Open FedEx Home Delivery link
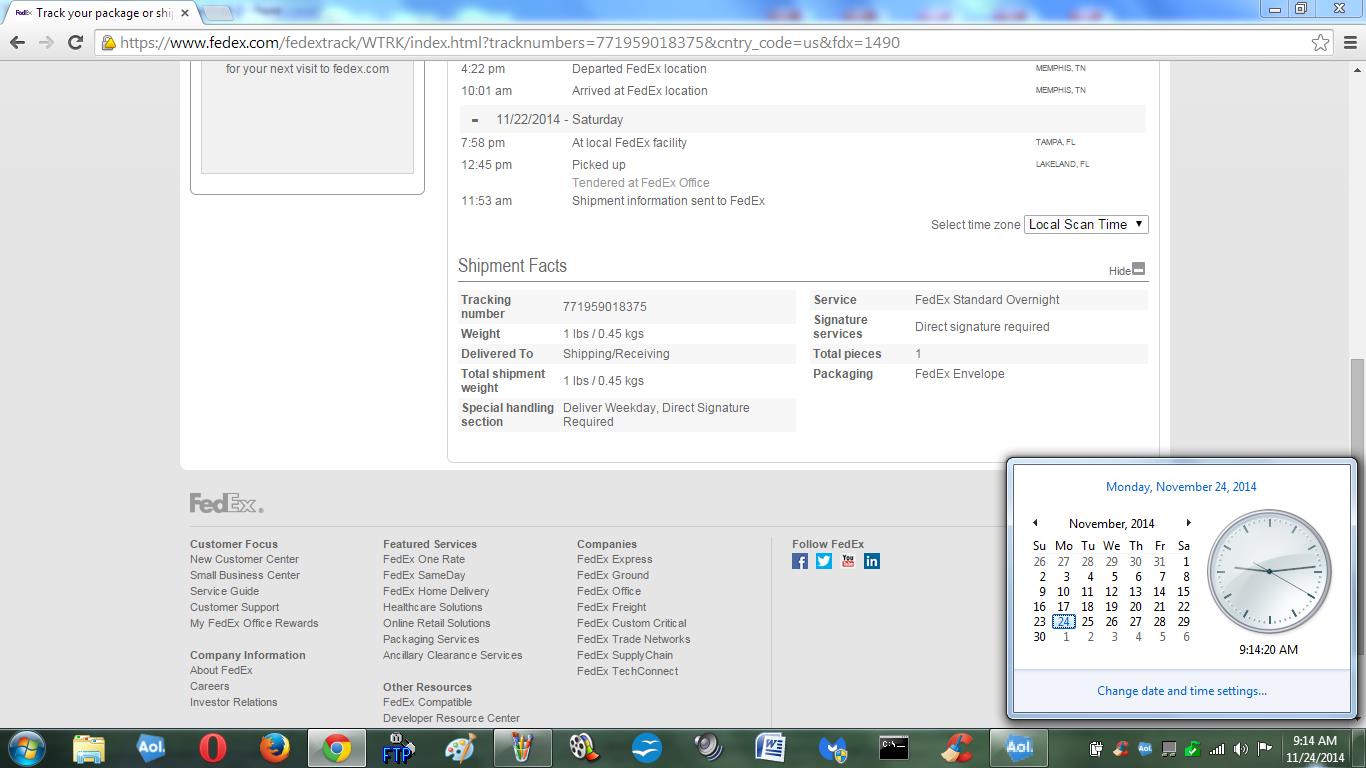The width and height of the screenshot is (1366, 768). click(436, 591)
